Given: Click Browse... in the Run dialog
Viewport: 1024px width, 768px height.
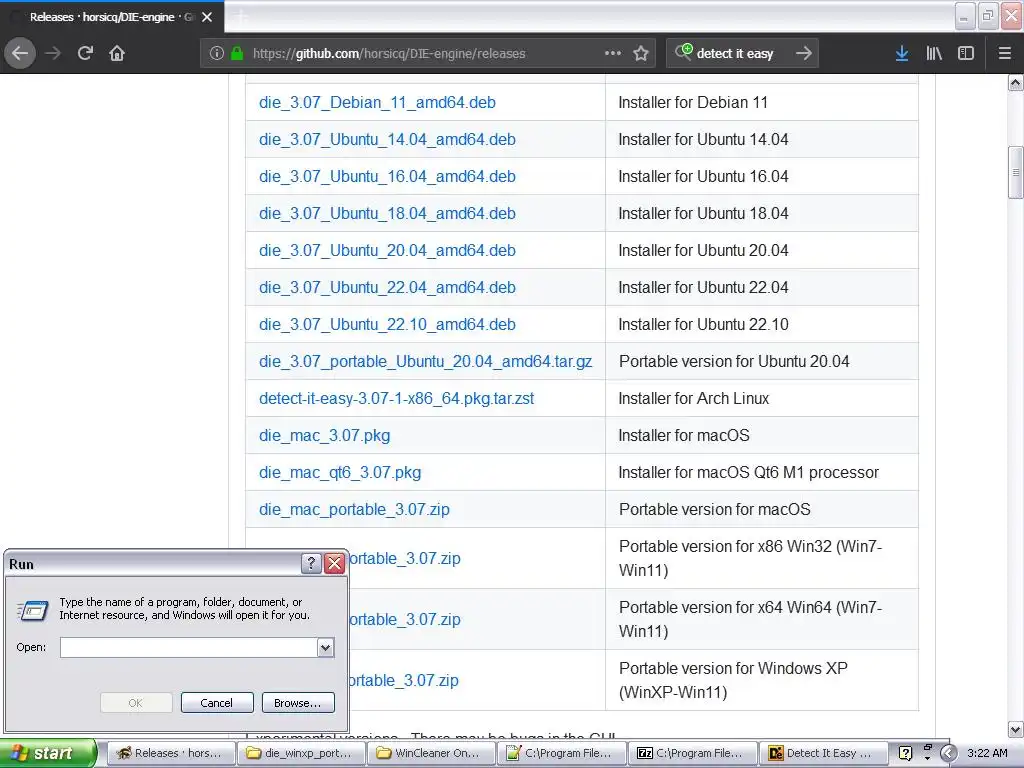Looking at the screenshot, I should pyautogui.click(x=298, y=703).
